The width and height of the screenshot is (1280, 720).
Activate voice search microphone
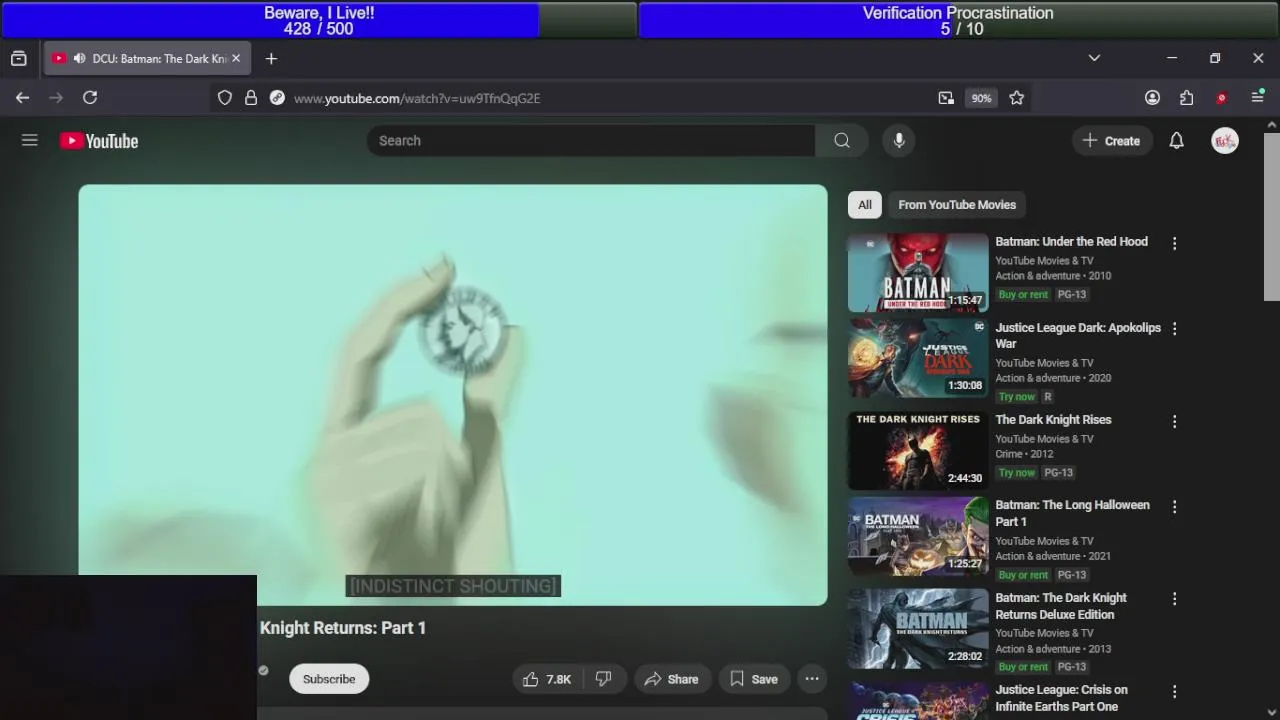(x=899, y=141)
